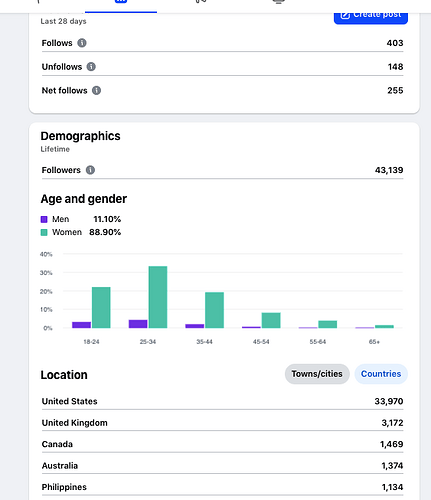Click the 255 net follows value
Viewport: 431px width, 500px height.
[x=395, y=90]
